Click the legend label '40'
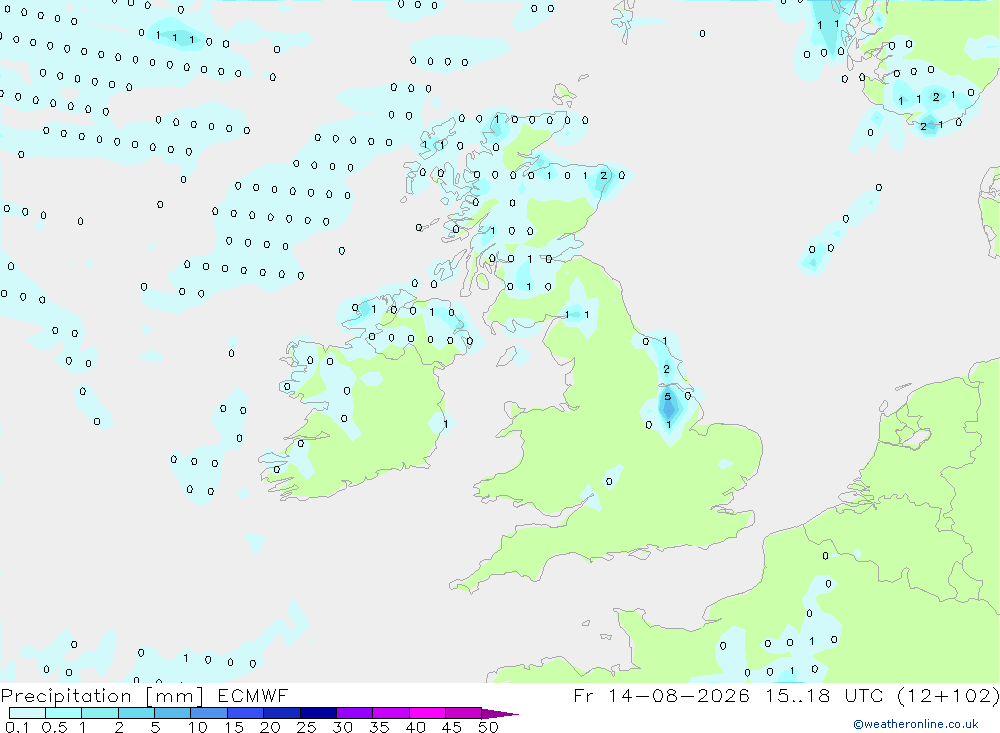Image resolution: width=1000 pixels, height=733 pixels. (415, 727)
